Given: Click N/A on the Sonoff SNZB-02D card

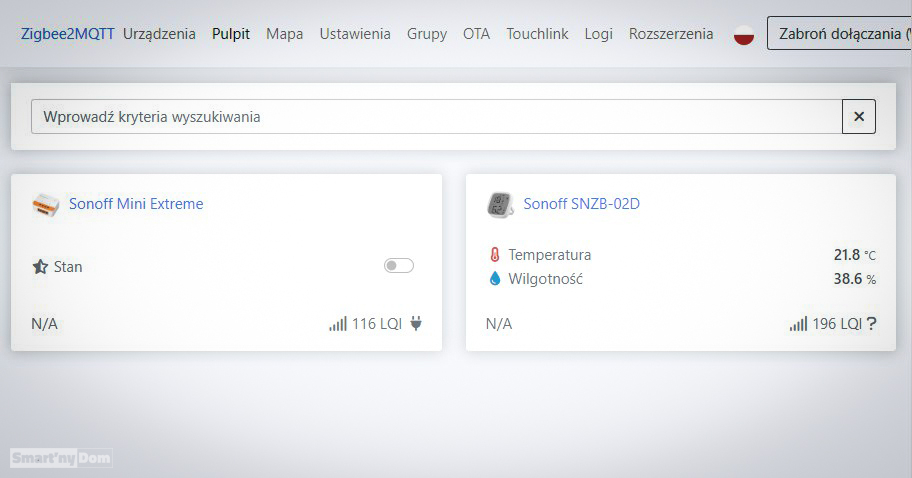Looking at the screenshot, I should pyautogui.click(x=499, y=324).
